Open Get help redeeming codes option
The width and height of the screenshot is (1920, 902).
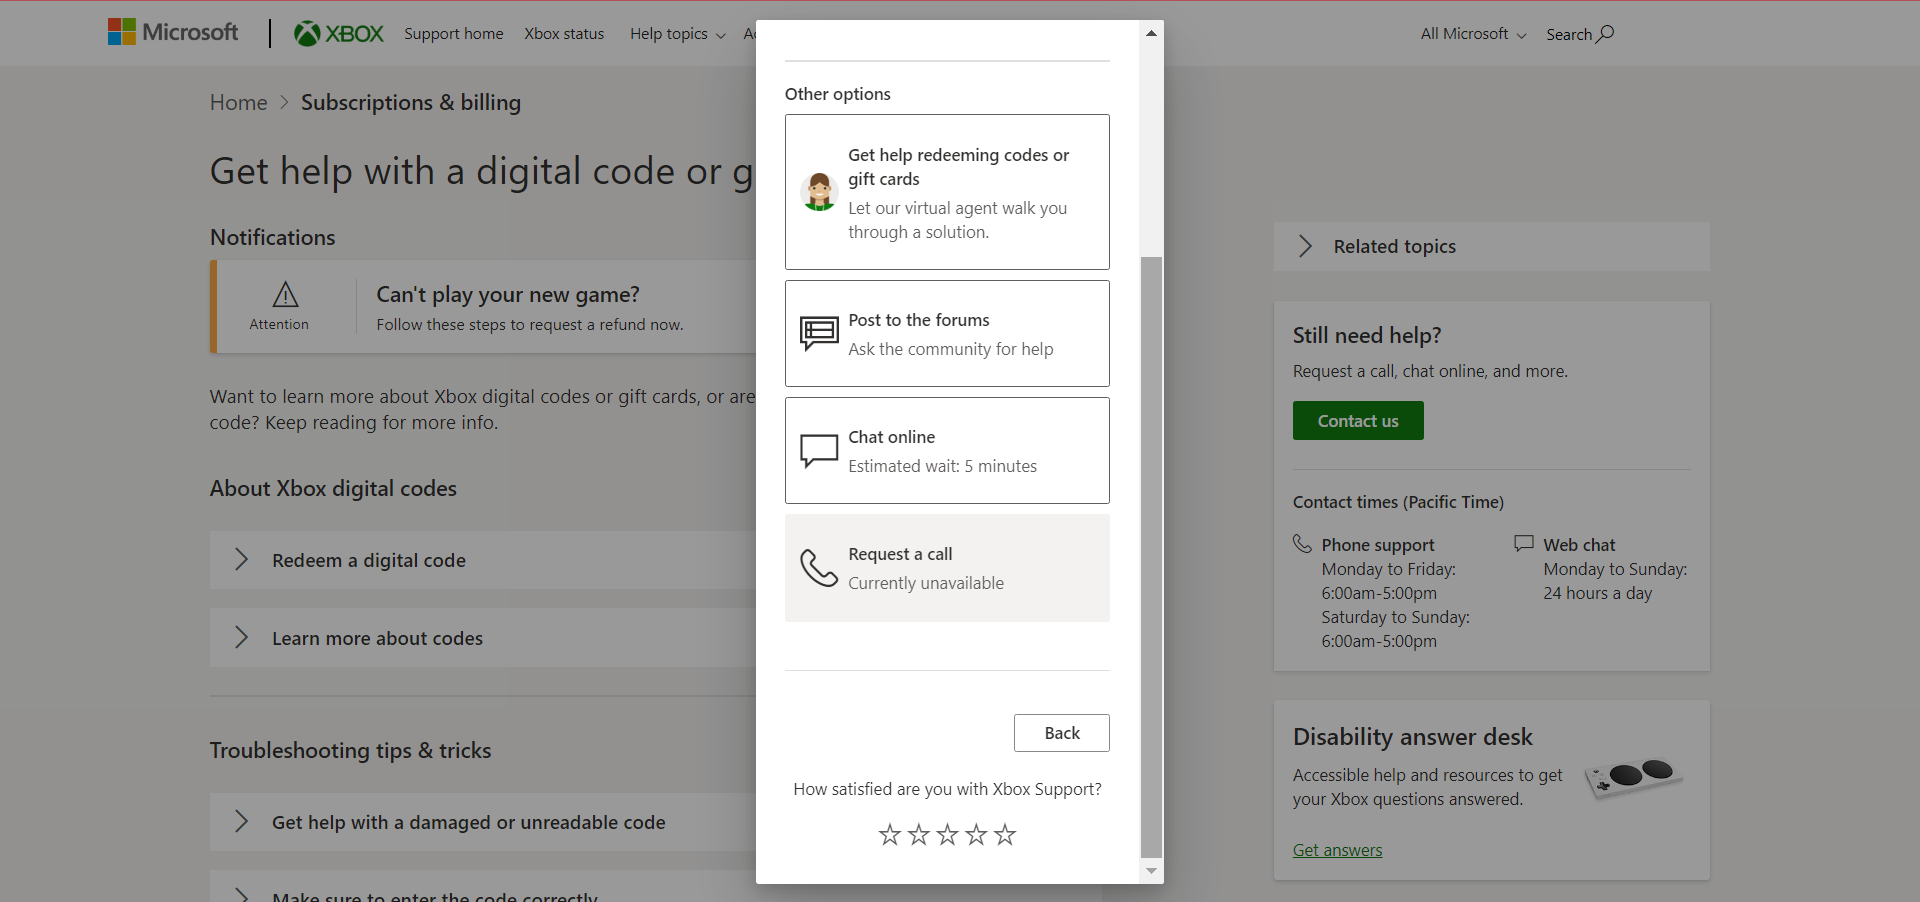(947, 192)
